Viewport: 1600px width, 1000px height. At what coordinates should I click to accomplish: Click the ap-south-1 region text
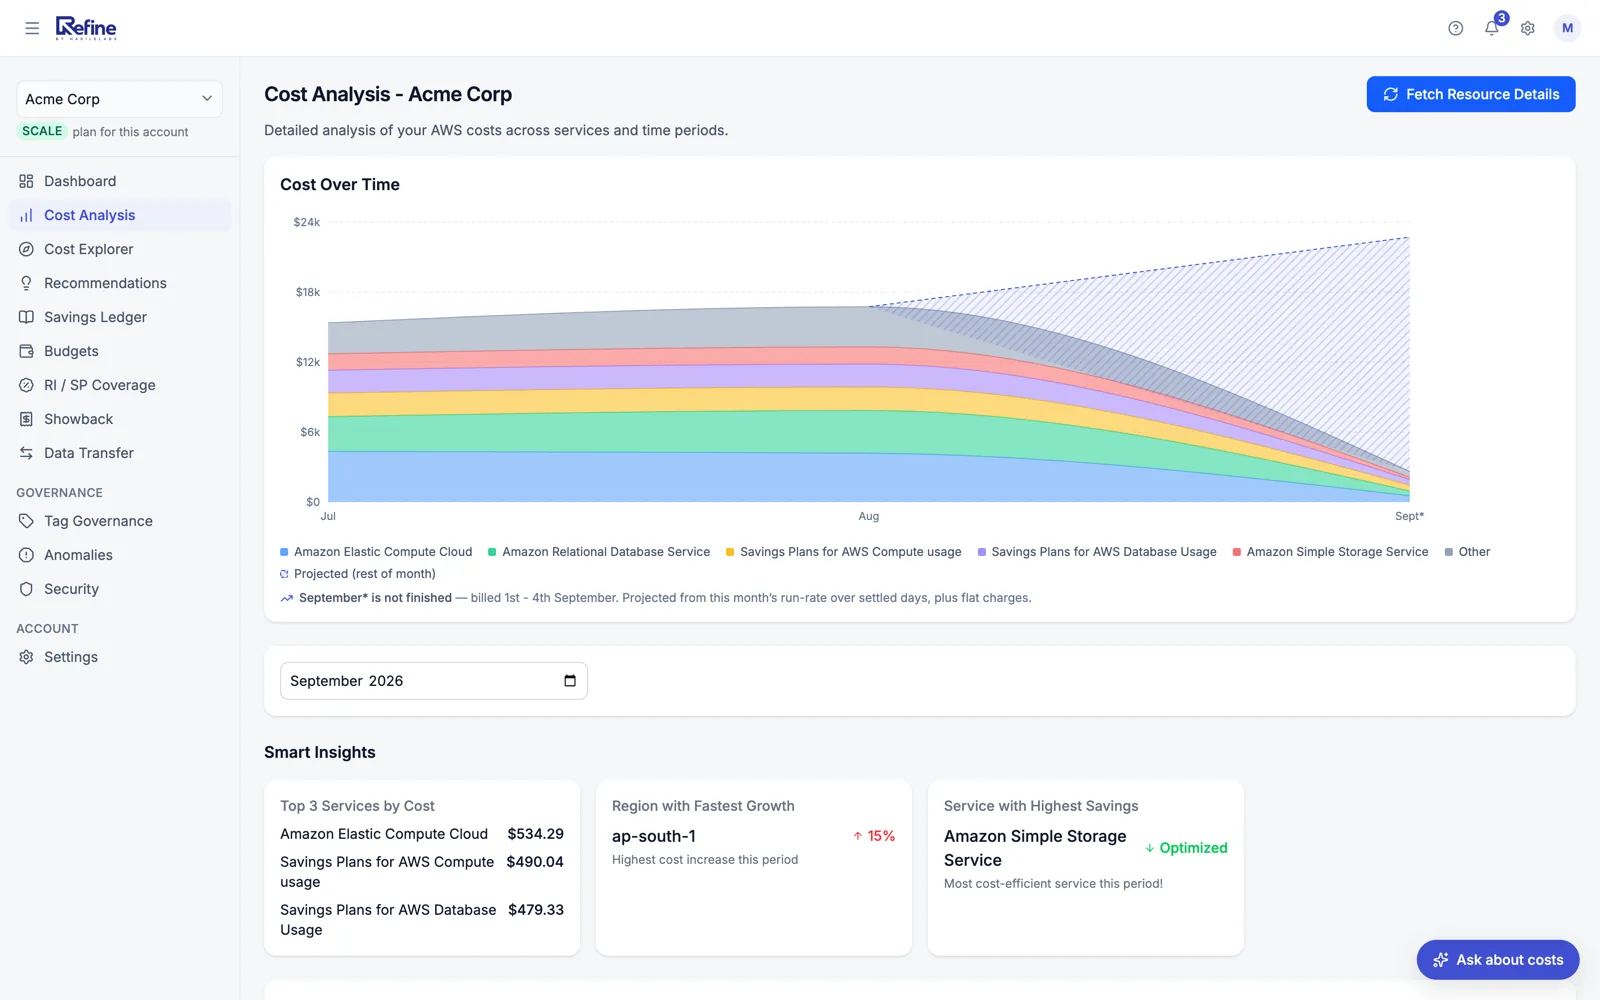point(654,836)
